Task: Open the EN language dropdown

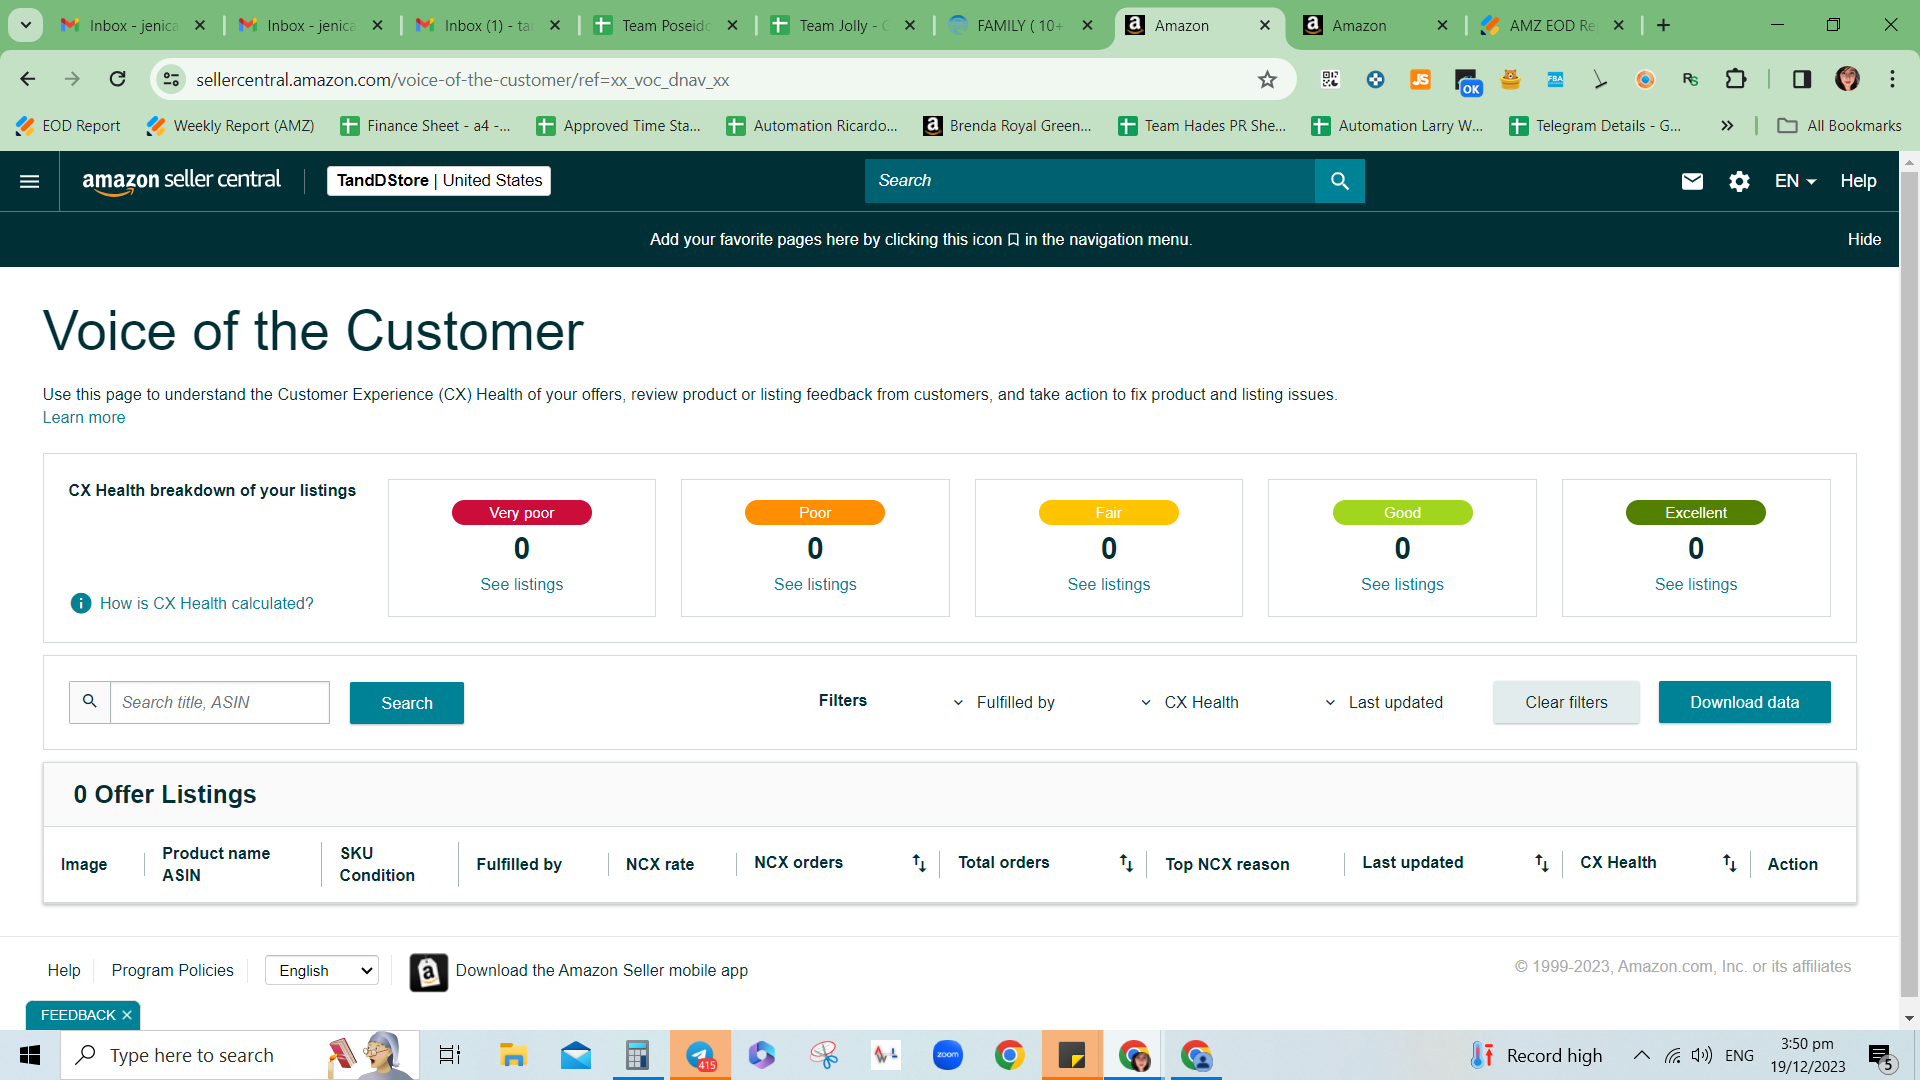Action: click(x=1795, y=181)
